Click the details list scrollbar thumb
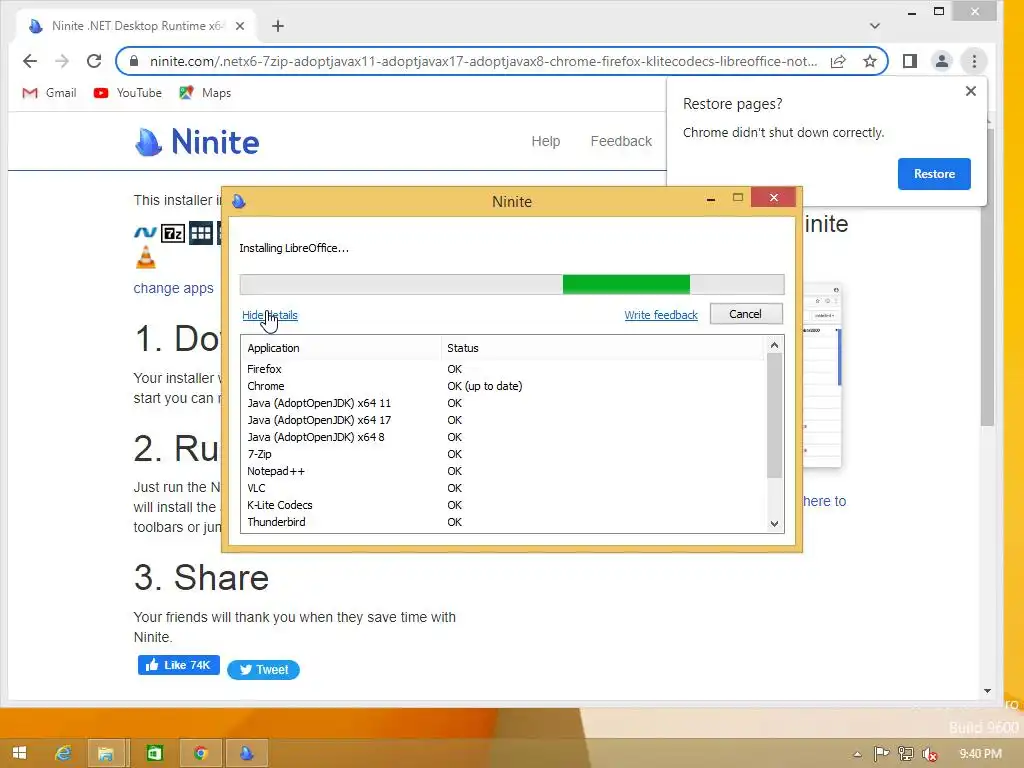This screenshot has width=1024, height=768. [x=774, y=415]
